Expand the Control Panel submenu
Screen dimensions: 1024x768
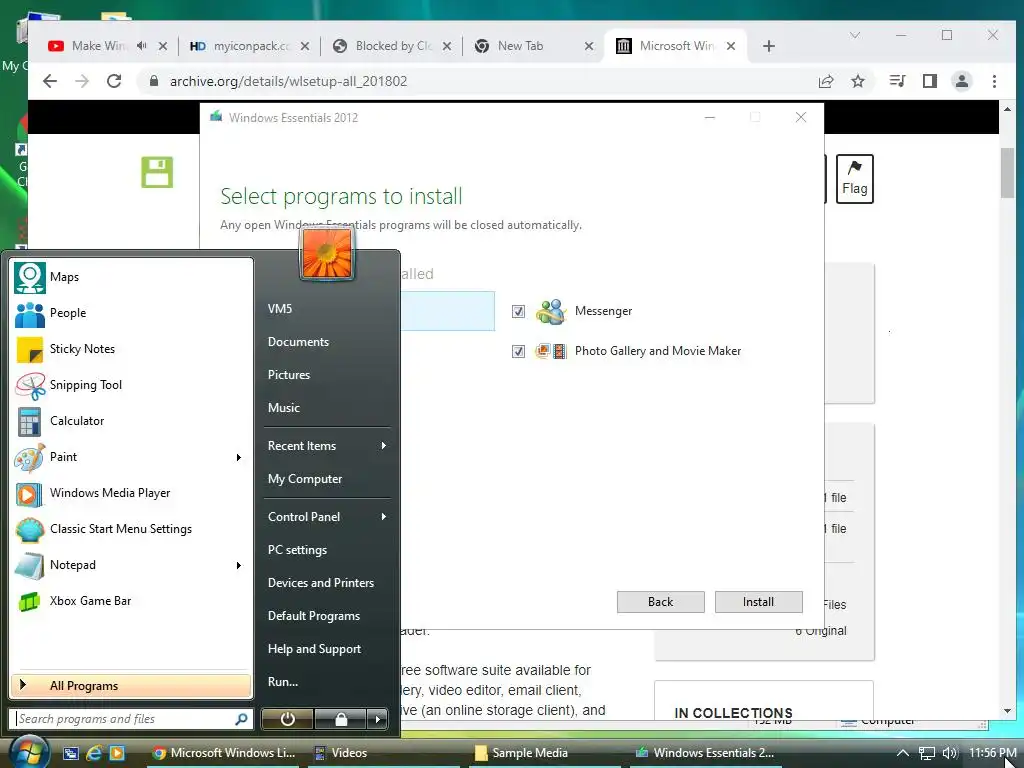[x=383, y=517]
